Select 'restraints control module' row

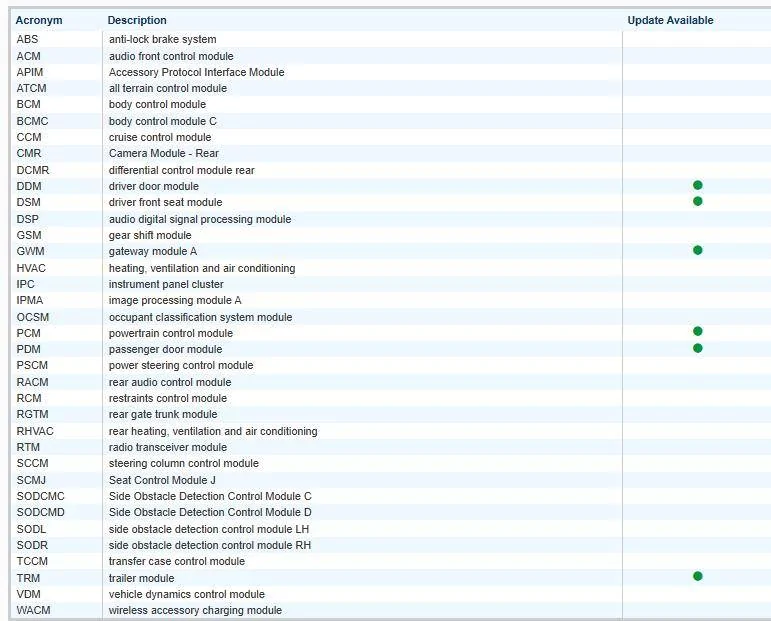point(167,398)
